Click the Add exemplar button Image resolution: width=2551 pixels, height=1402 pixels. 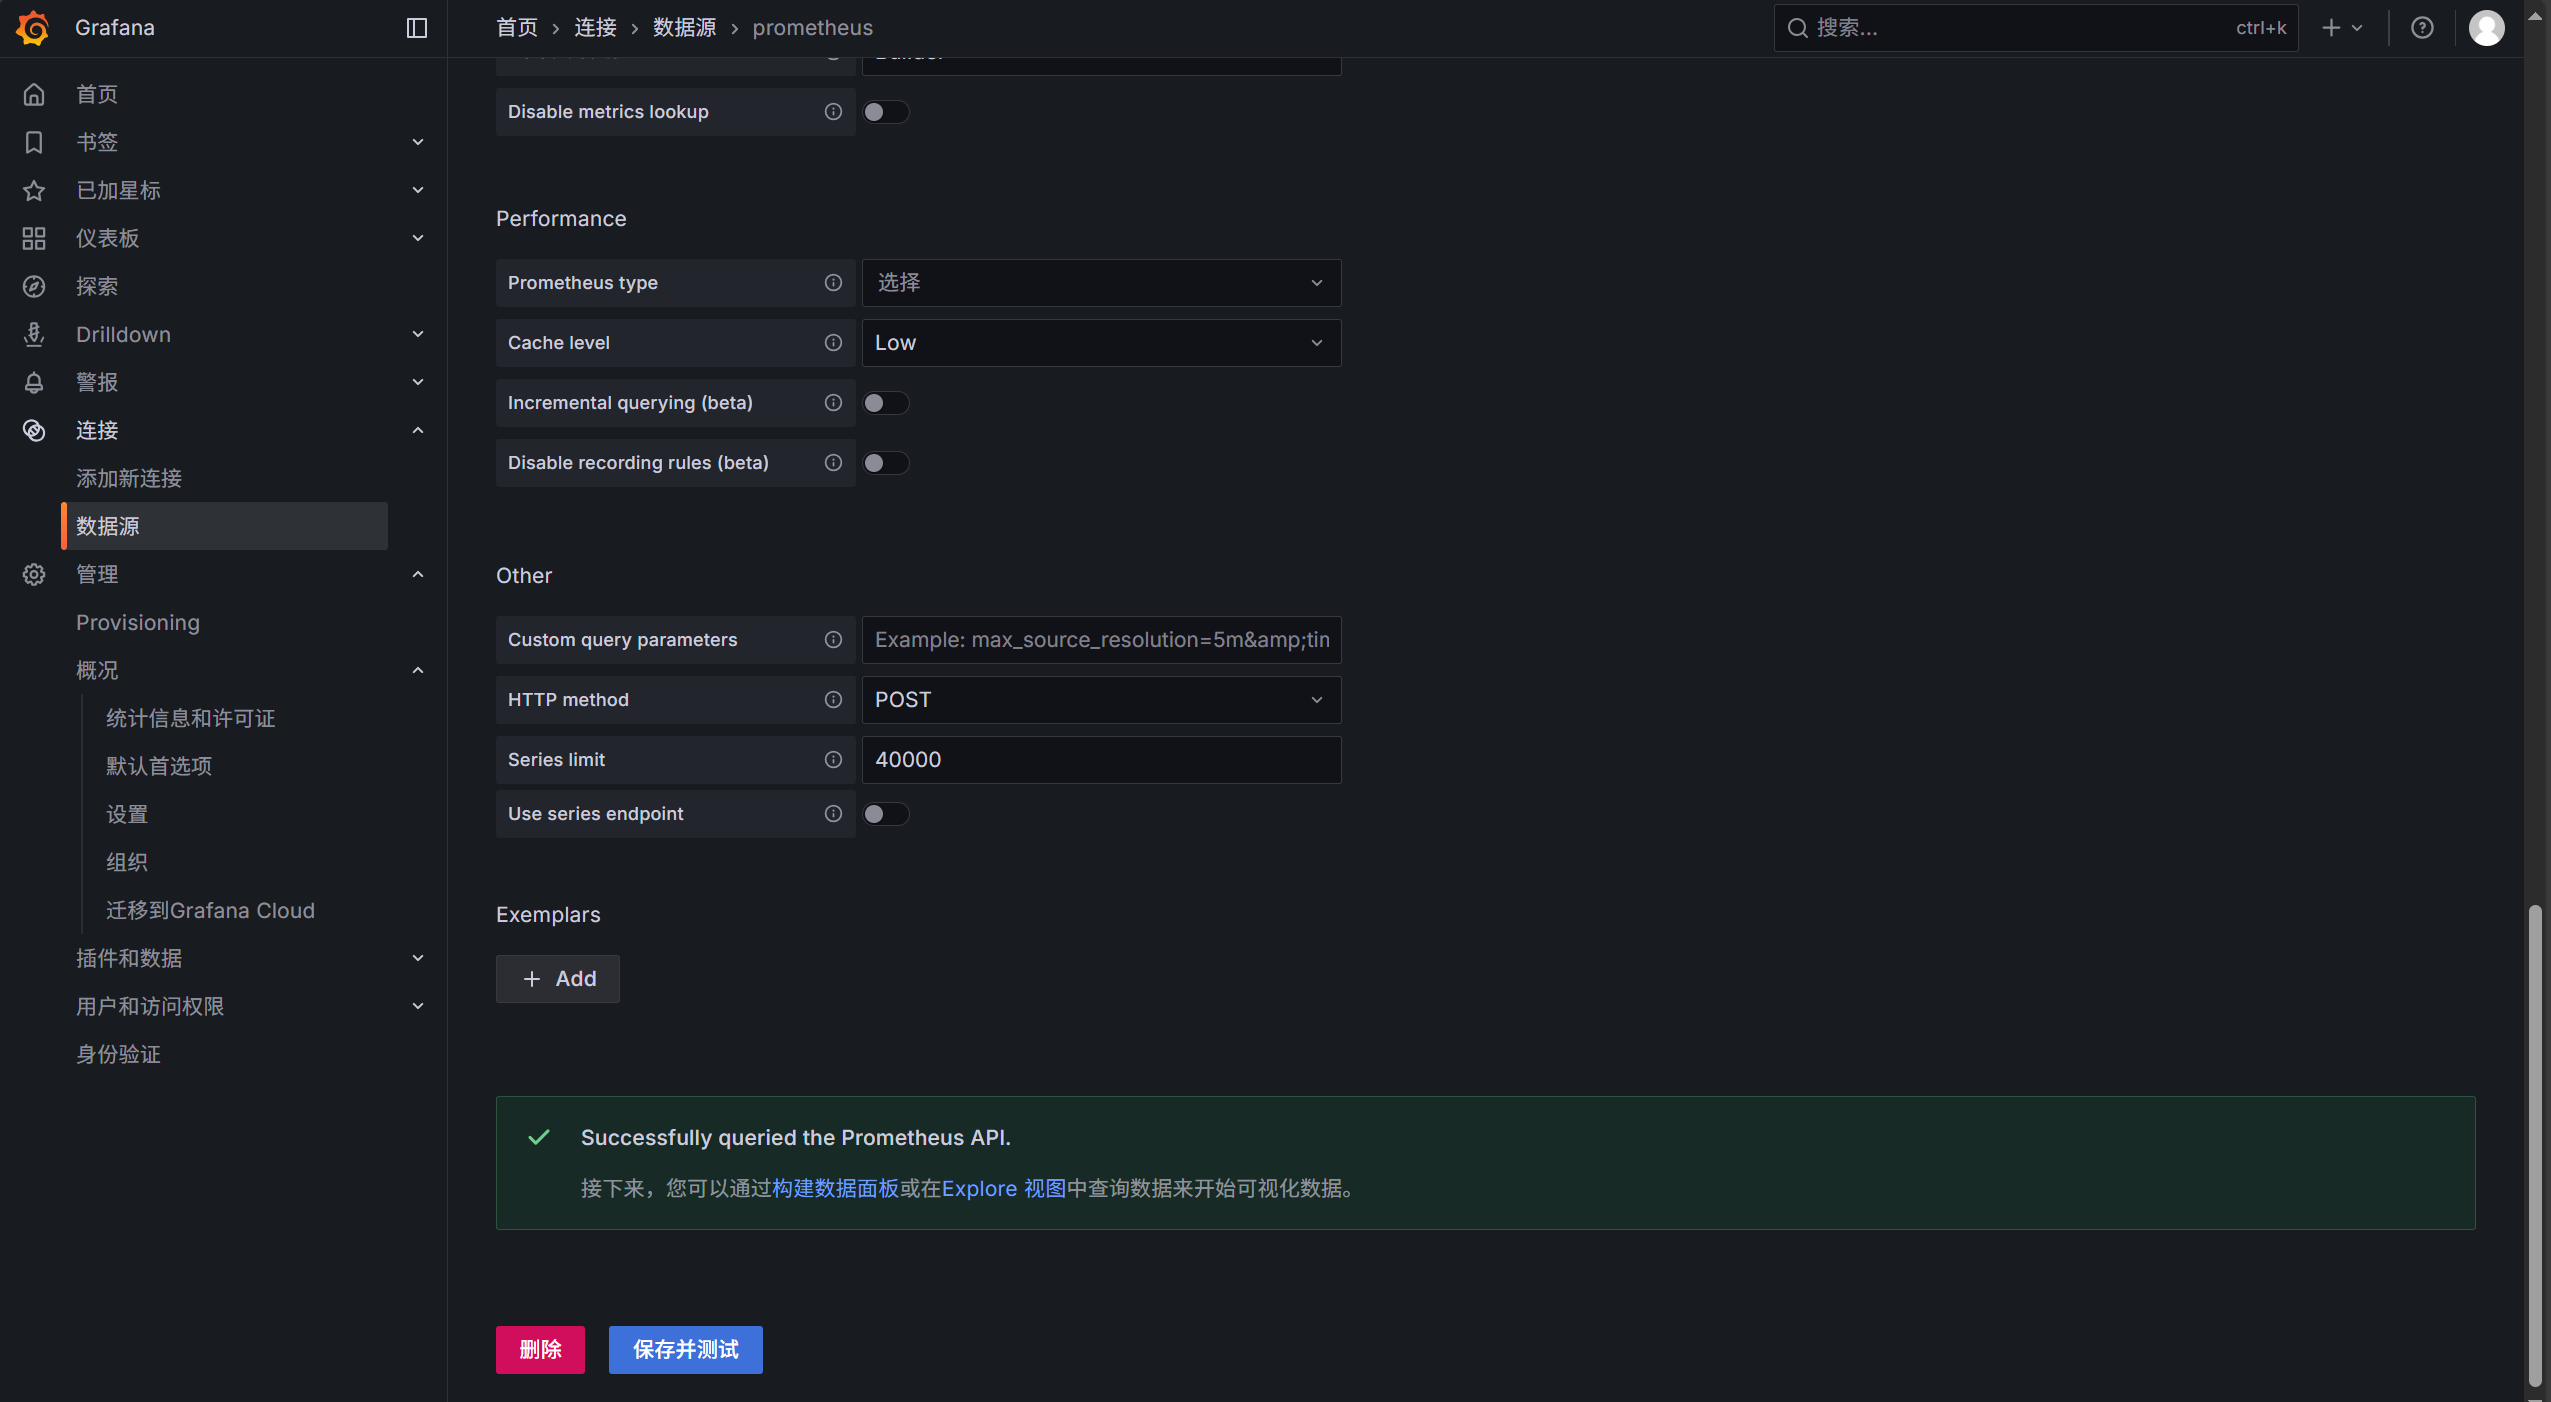558,979
